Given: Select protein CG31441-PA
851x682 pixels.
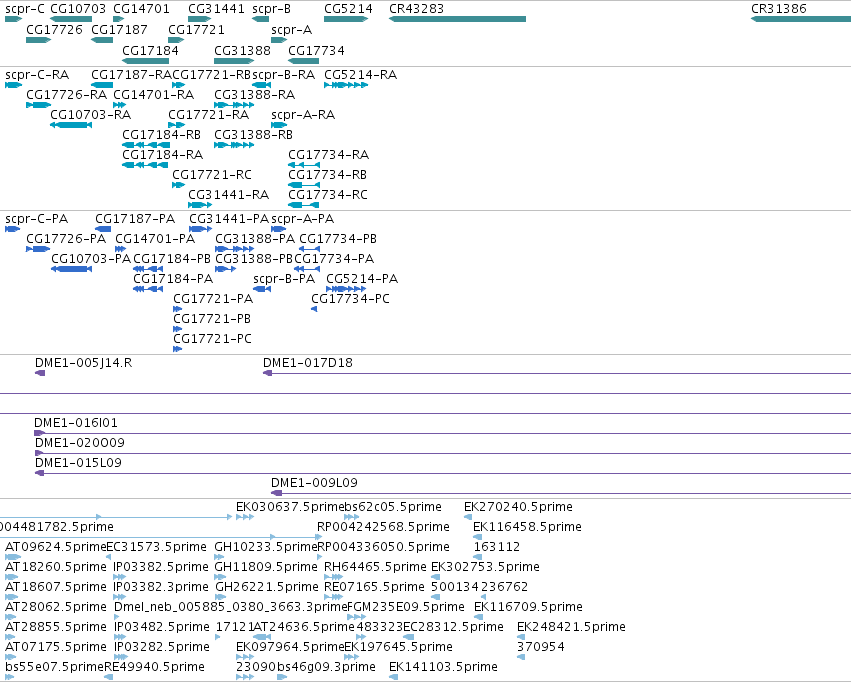Looking at the screenshot, I should (x=229, y=219).
